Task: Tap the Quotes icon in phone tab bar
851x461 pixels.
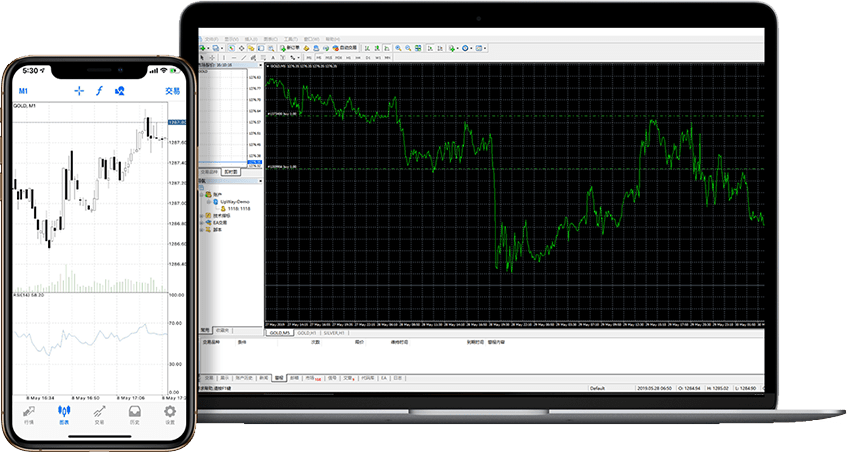Action: [x=28, y=414]
